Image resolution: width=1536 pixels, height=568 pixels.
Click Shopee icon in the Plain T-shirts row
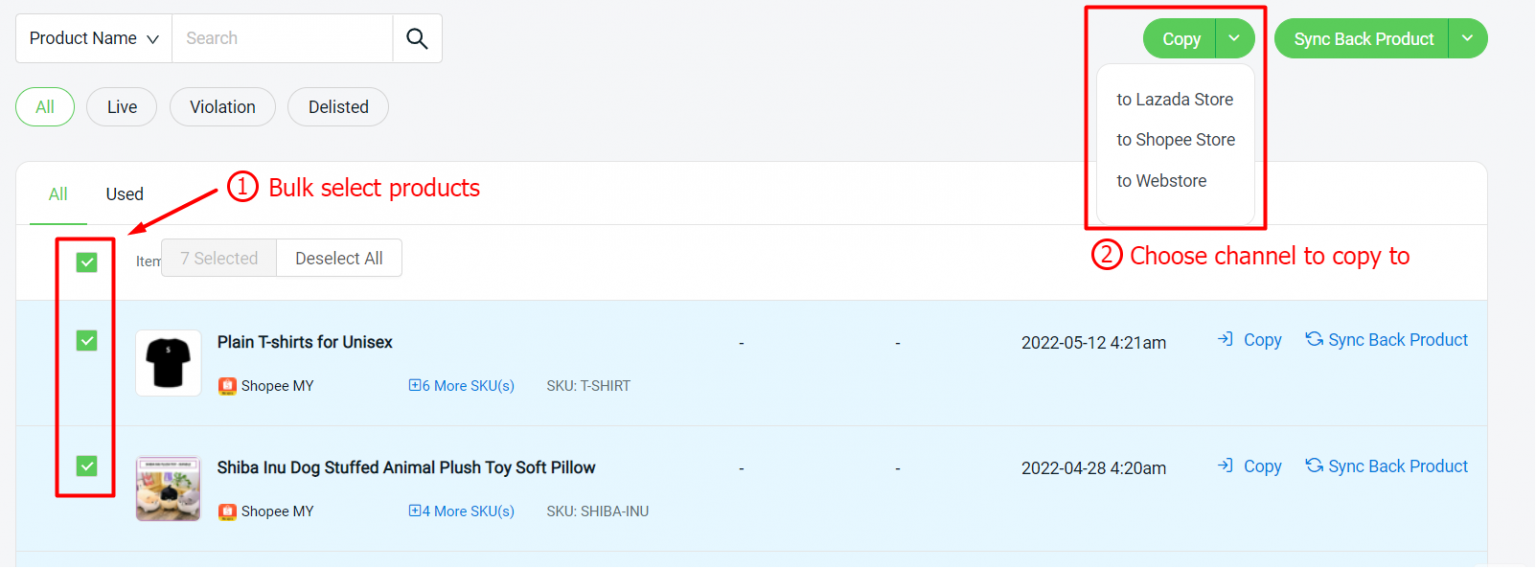[227, 386]
